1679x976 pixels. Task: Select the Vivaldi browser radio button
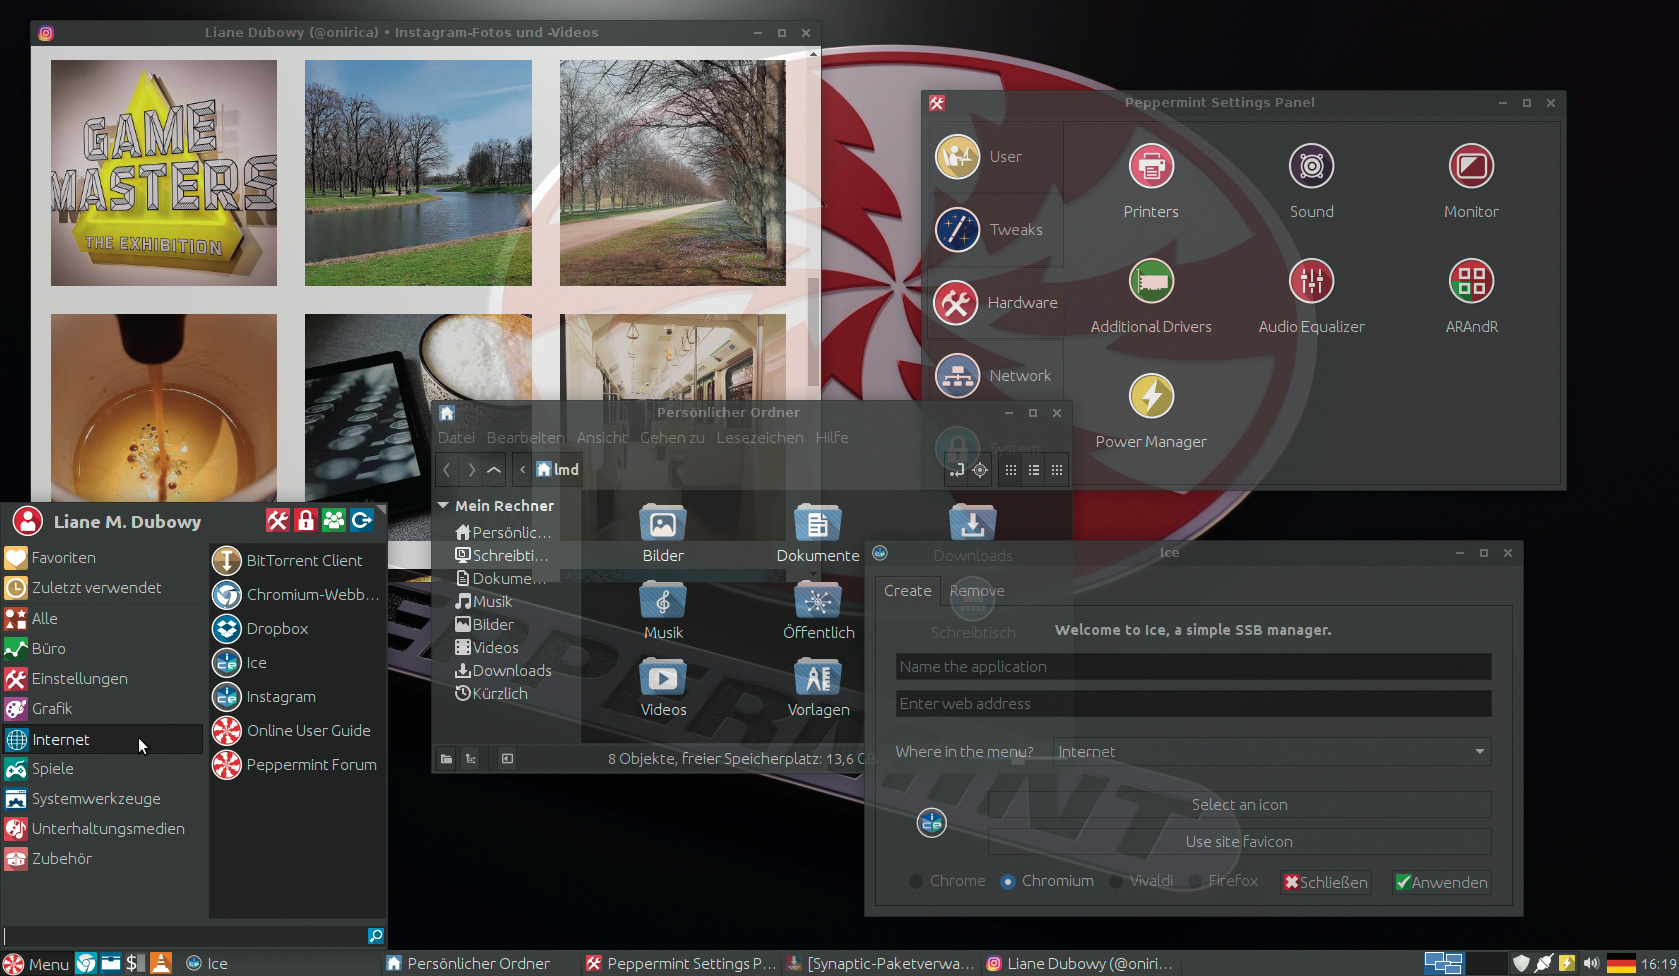tap(1116, 881)
